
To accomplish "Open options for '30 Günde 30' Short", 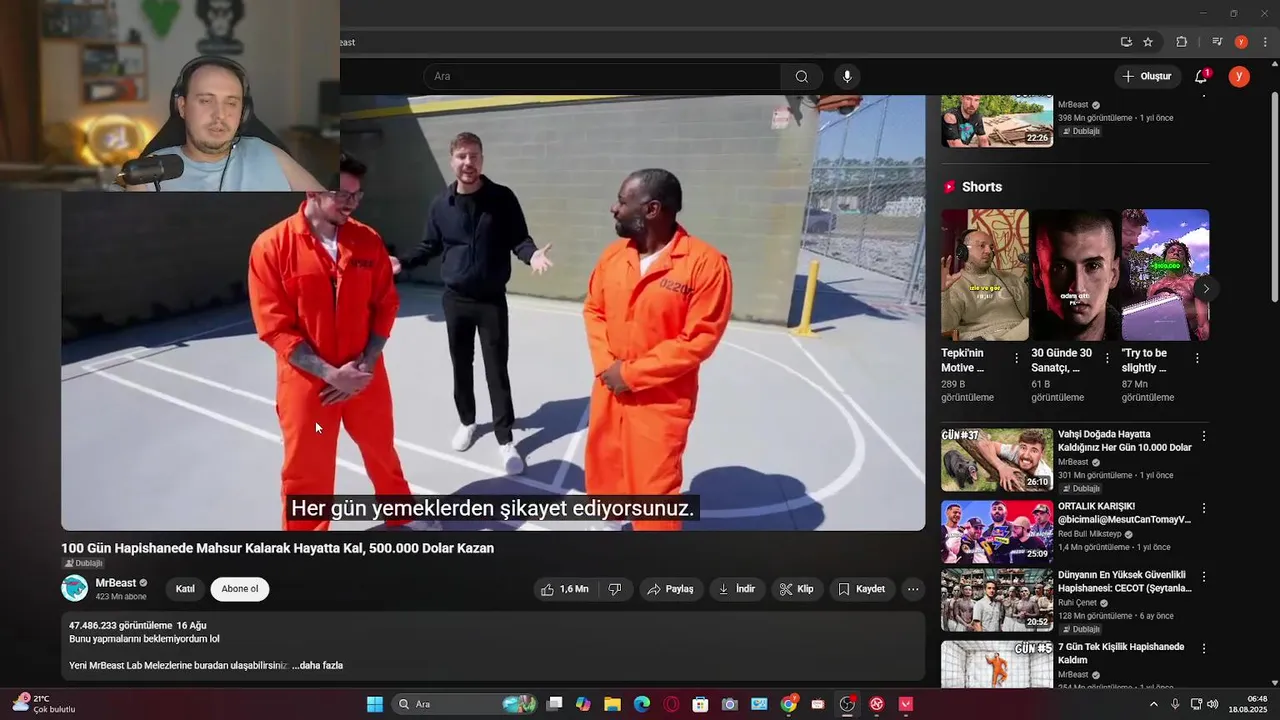I will coord(1107,358).
